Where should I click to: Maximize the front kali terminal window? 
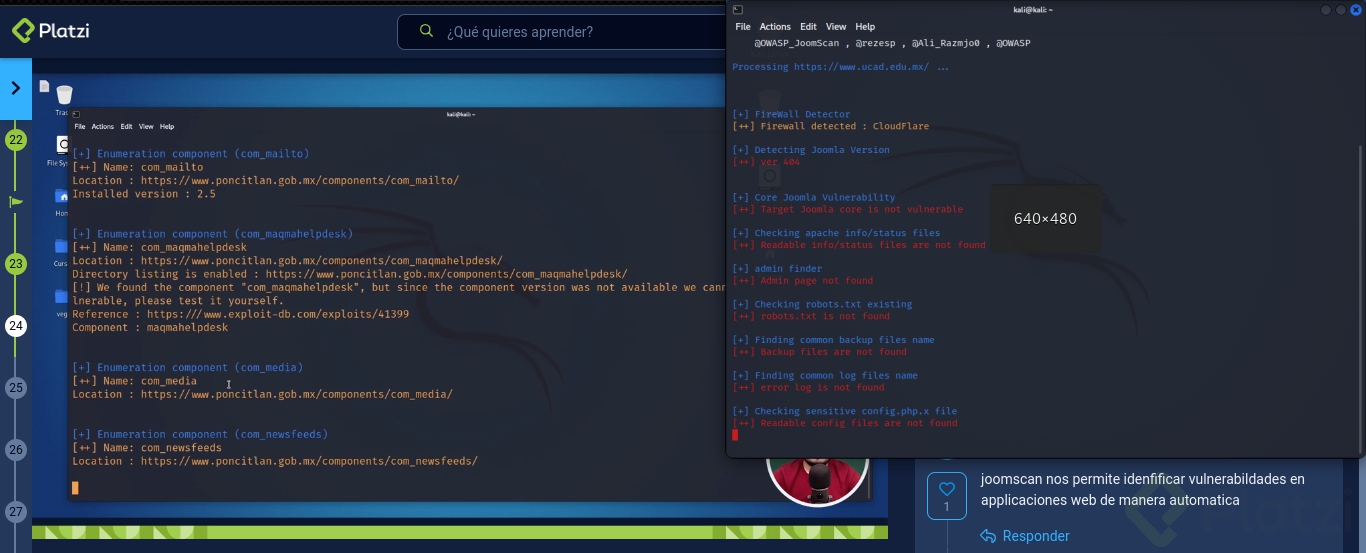1341,9
